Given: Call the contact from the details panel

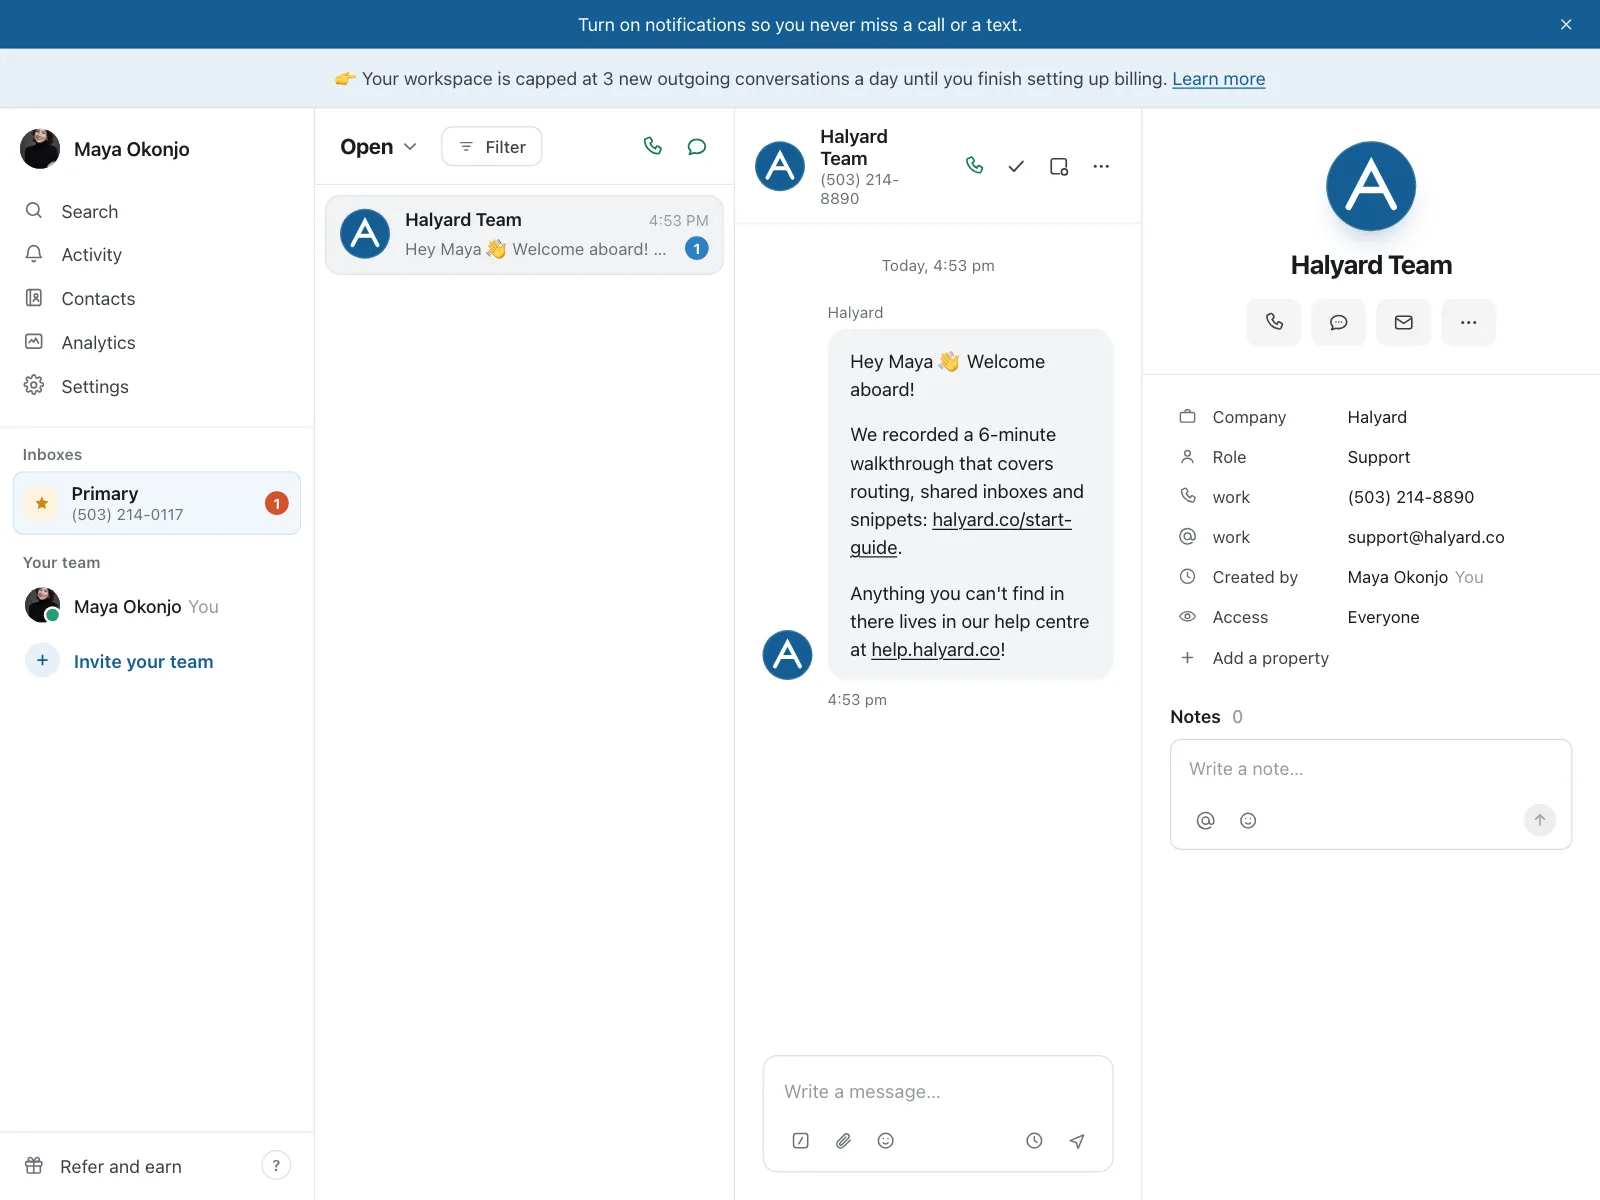Looking at the screenshot, I should (1274, 322).
